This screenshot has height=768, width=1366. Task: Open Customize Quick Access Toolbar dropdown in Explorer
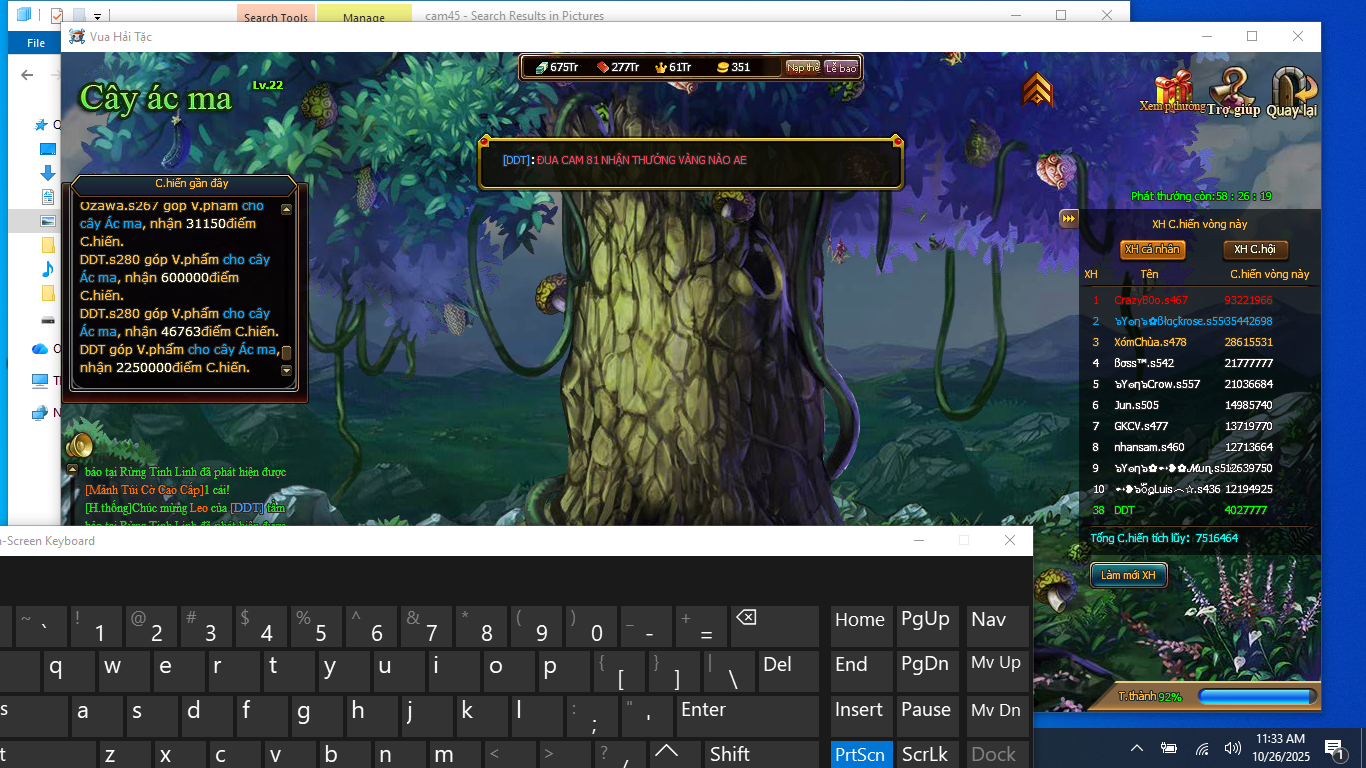coord(97,17)
